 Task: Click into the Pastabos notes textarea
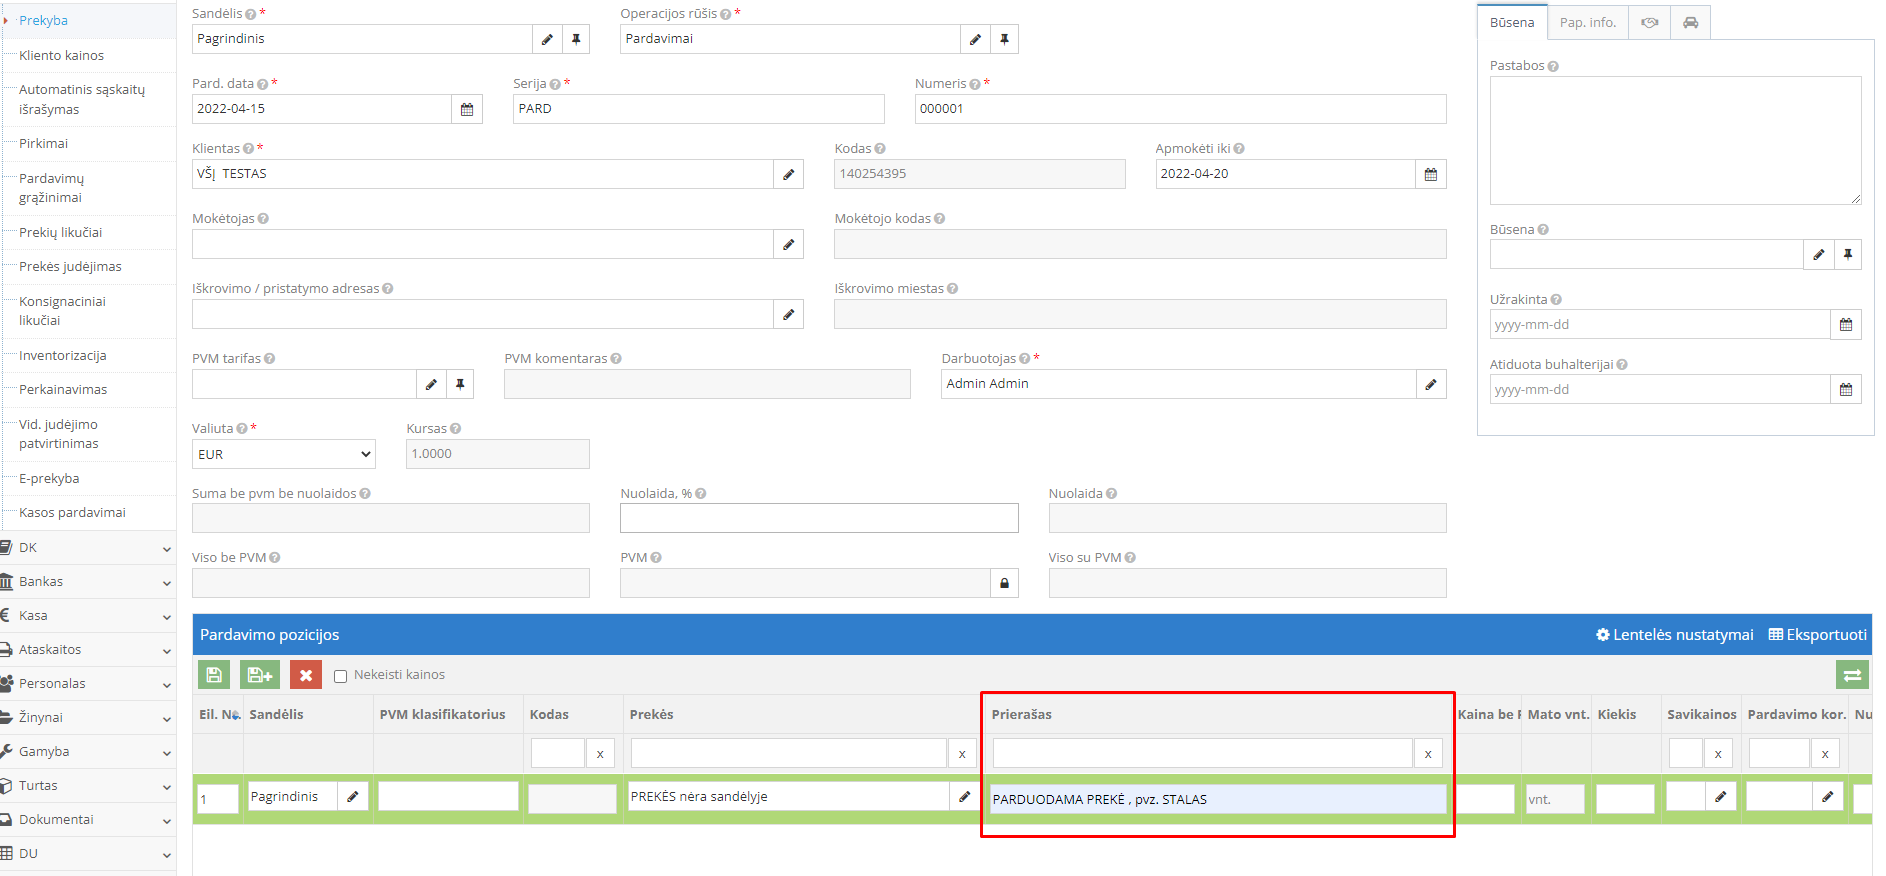click(1675, 140)
